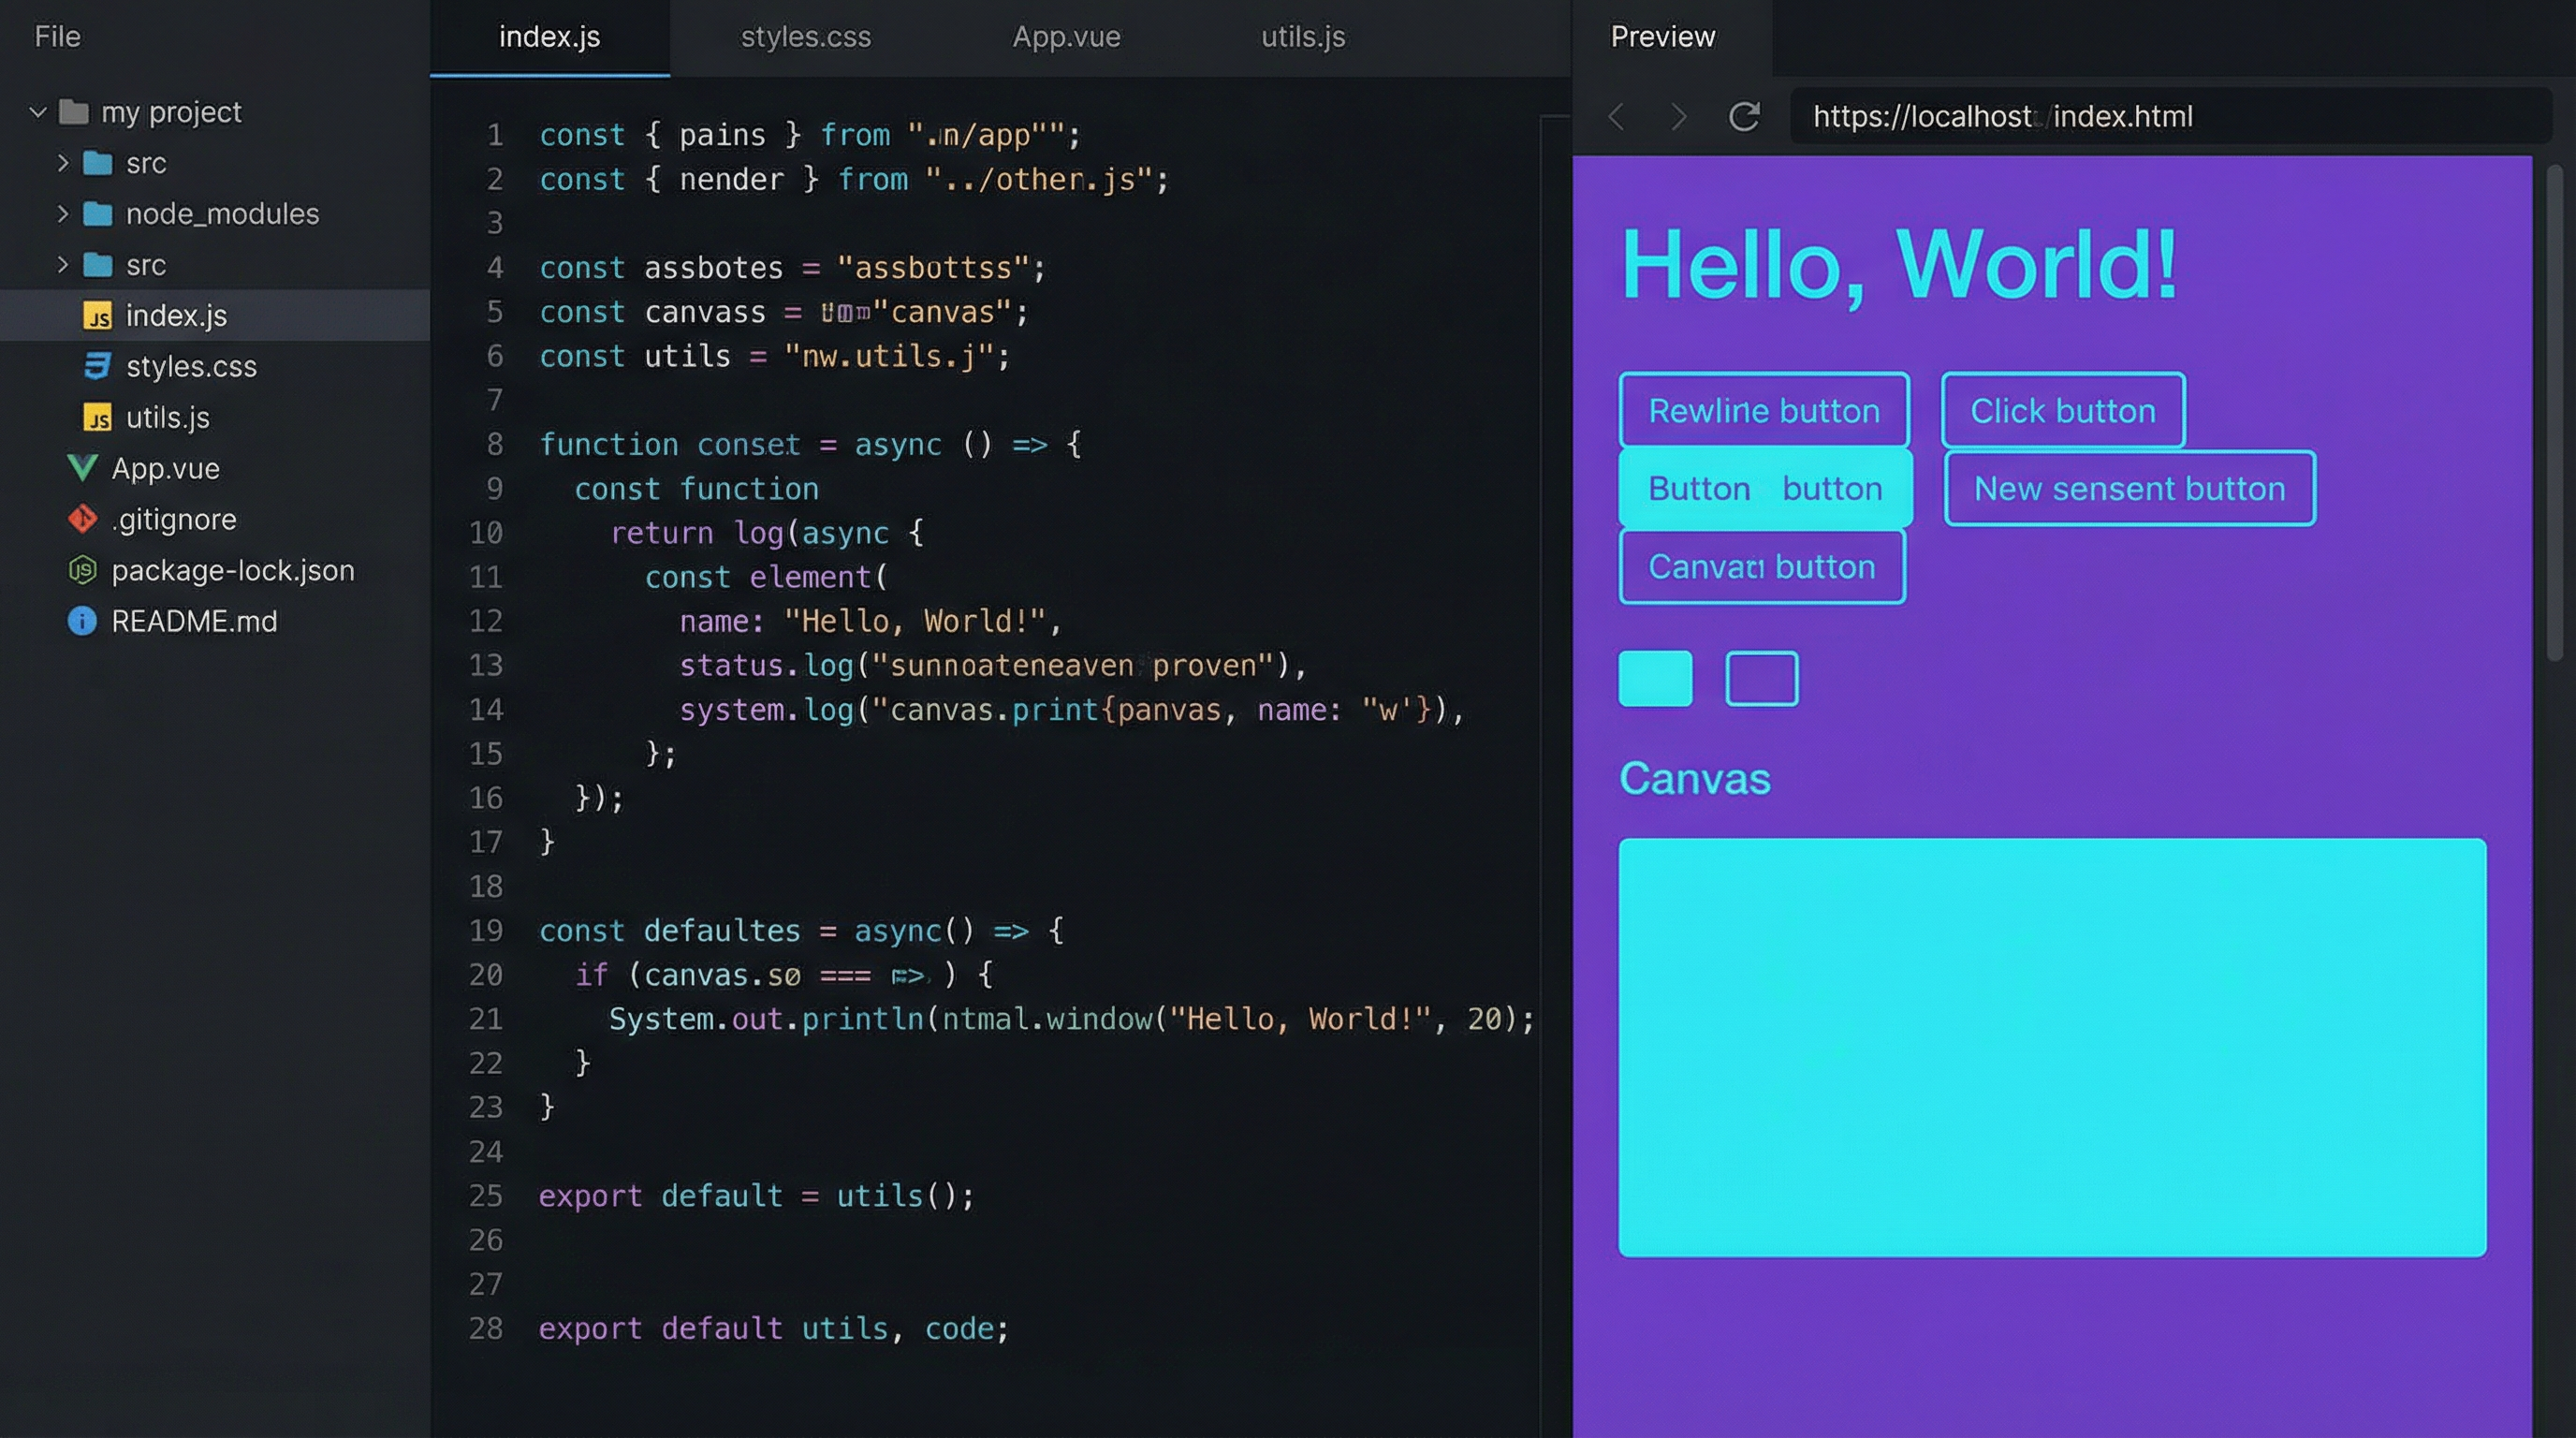Toggle the filled cyan checkbox below the buttons
This screenshot has width=2576, height=1438.
tap(1655, 678)
